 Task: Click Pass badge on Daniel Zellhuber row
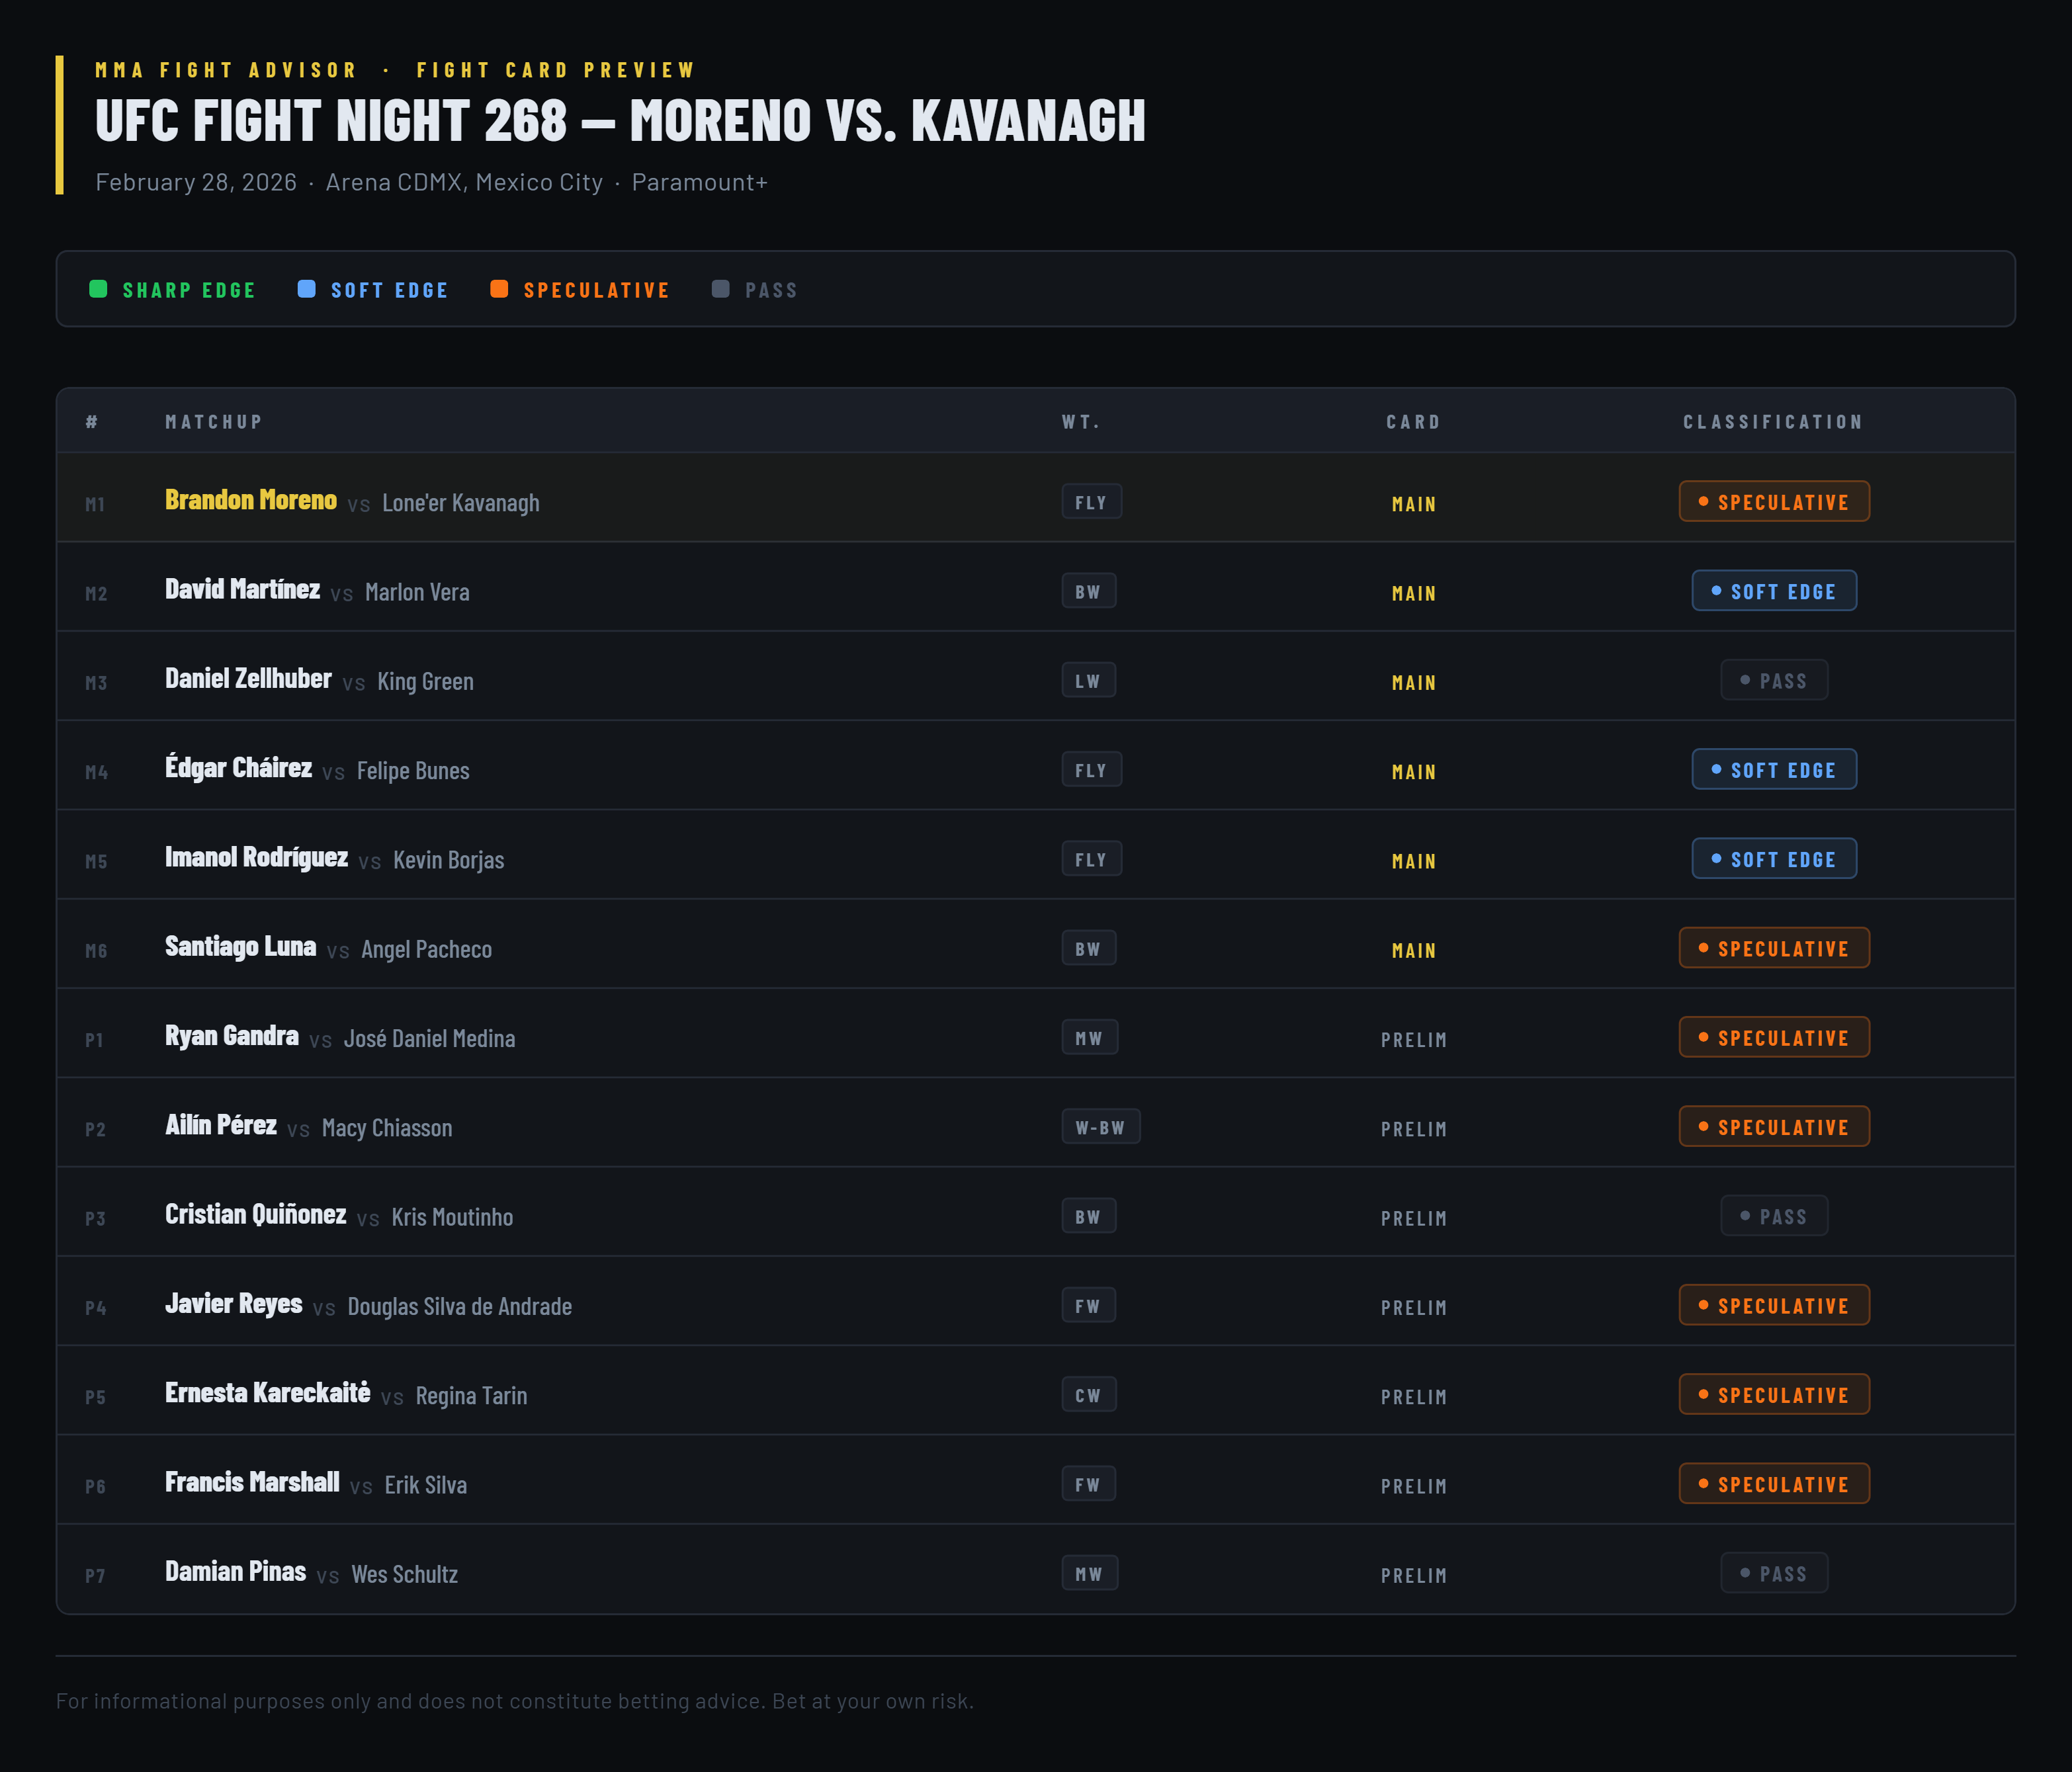pyautogui.click(x=1774, y=680)
